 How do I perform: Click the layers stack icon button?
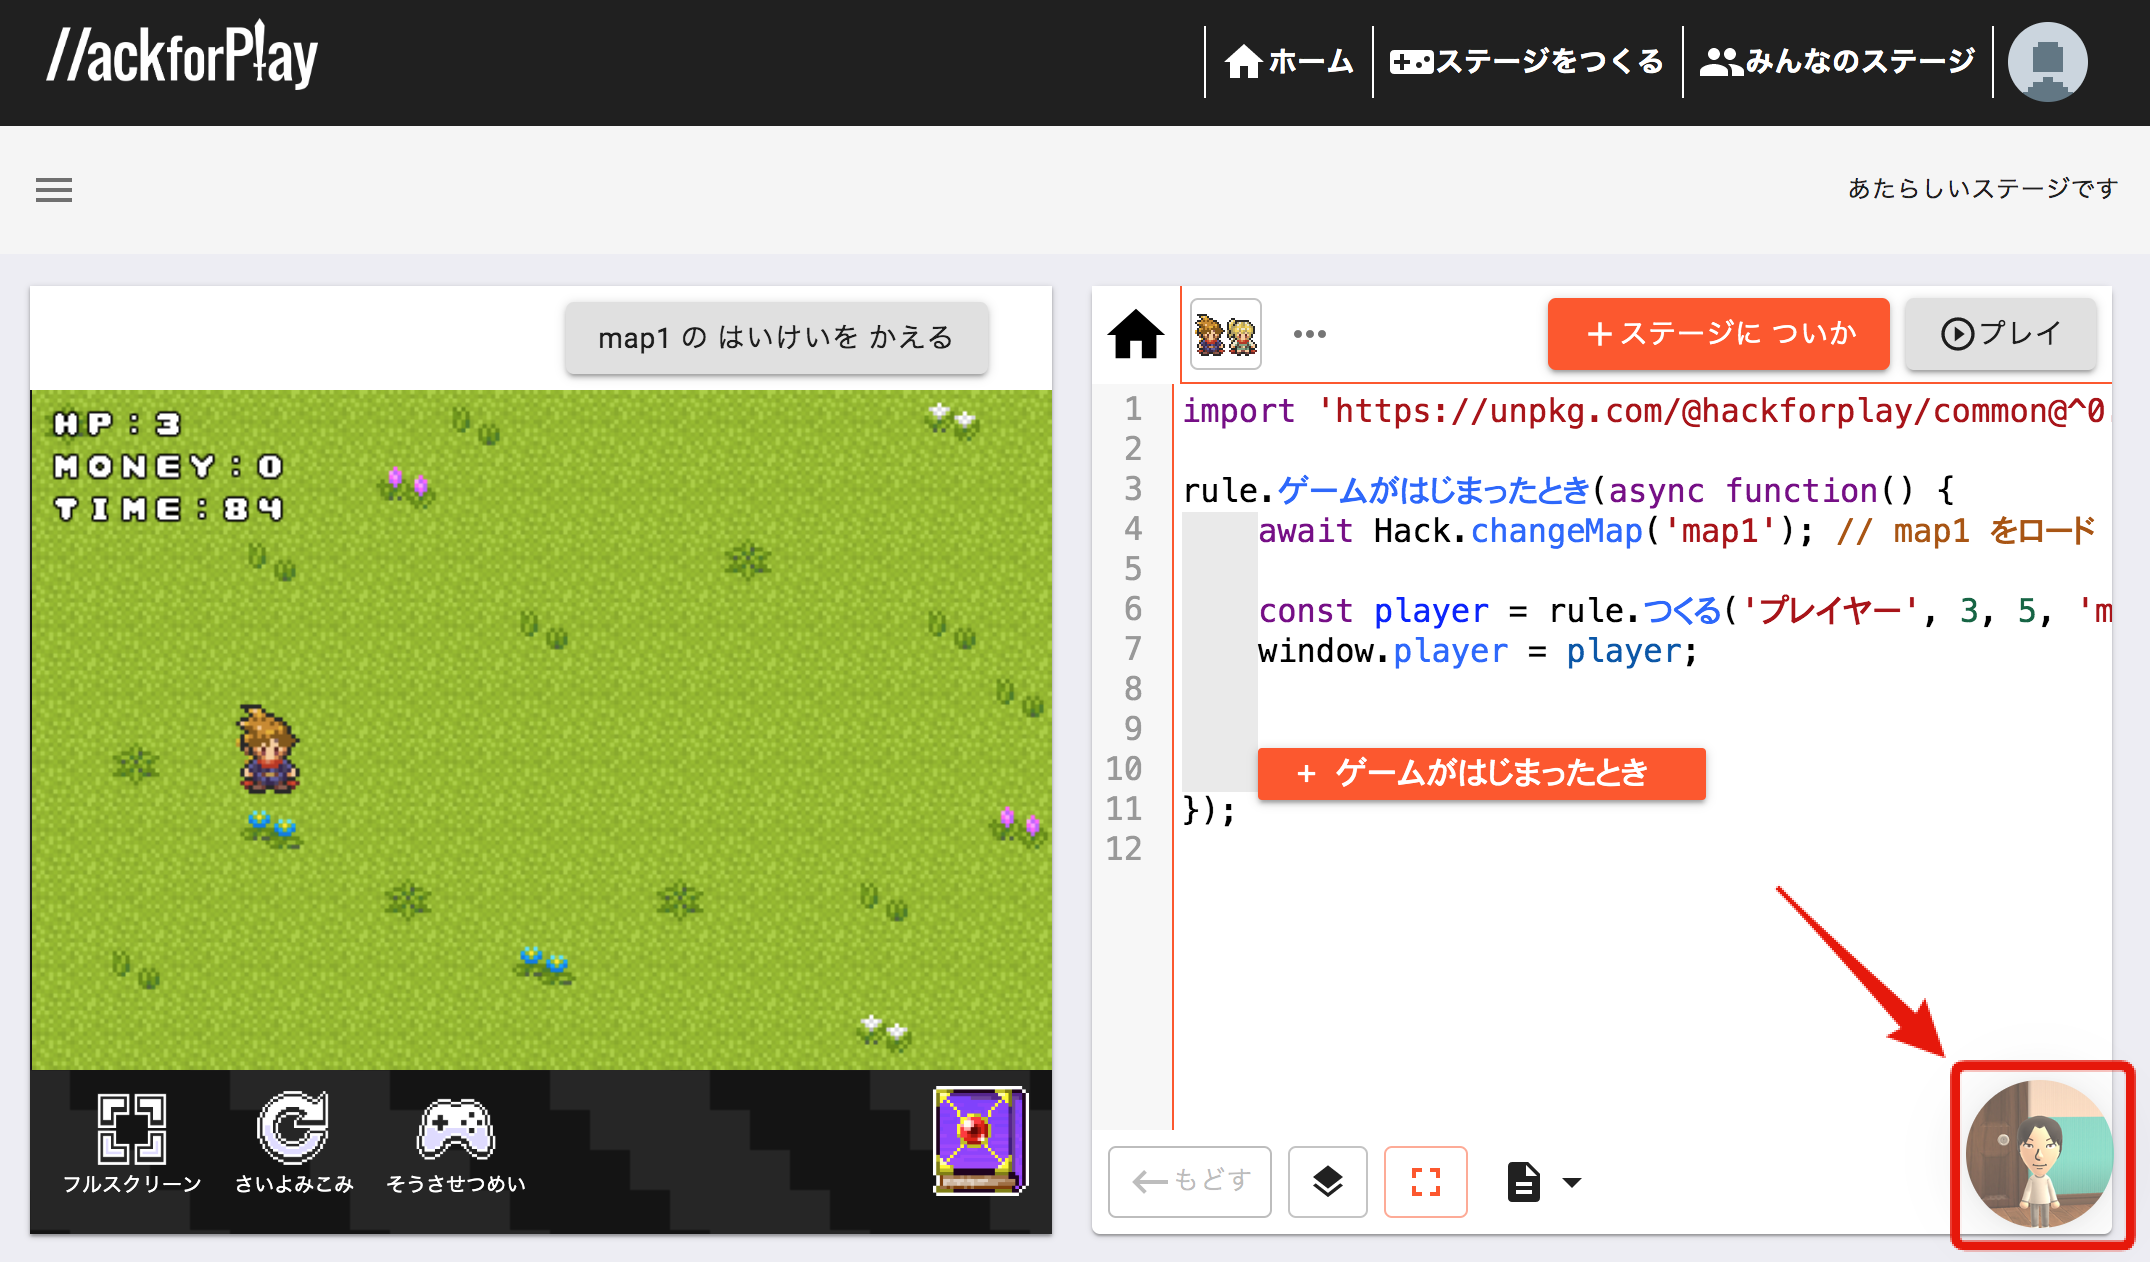(x=1327, y=1182)
